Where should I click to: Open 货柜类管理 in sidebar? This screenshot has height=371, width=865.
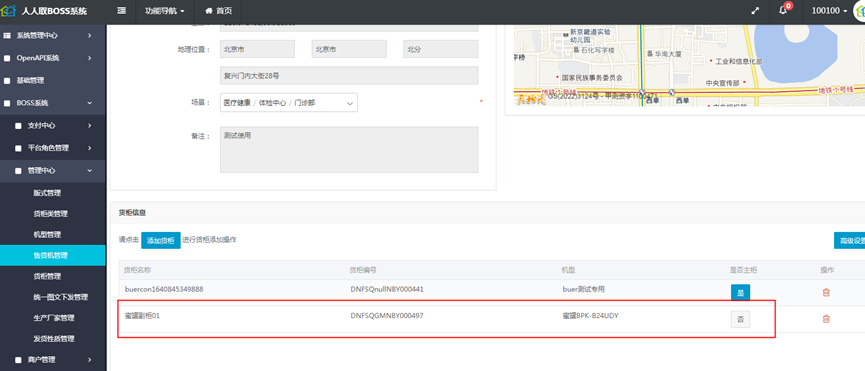(x=52, y=214)
